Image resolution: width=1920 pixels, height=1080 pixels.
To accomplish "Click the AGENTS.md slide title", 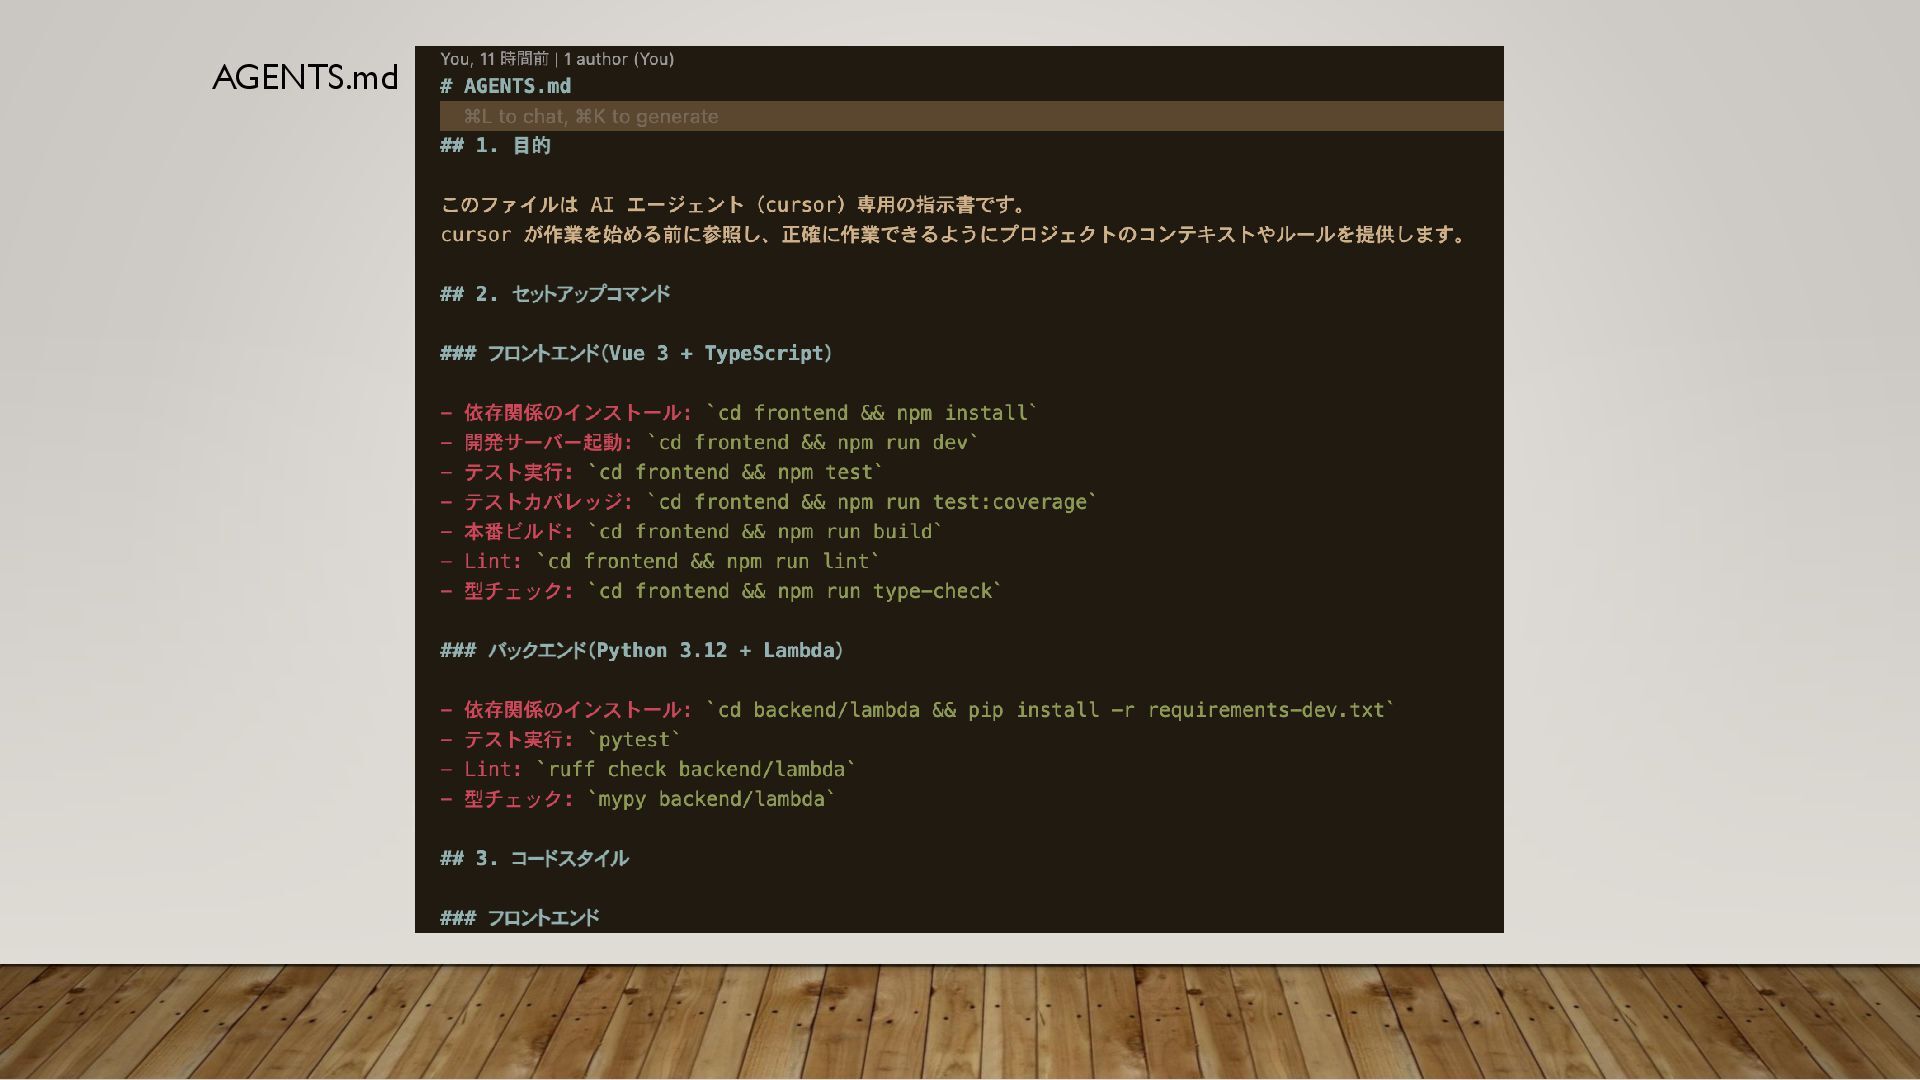I will (305, 78).
